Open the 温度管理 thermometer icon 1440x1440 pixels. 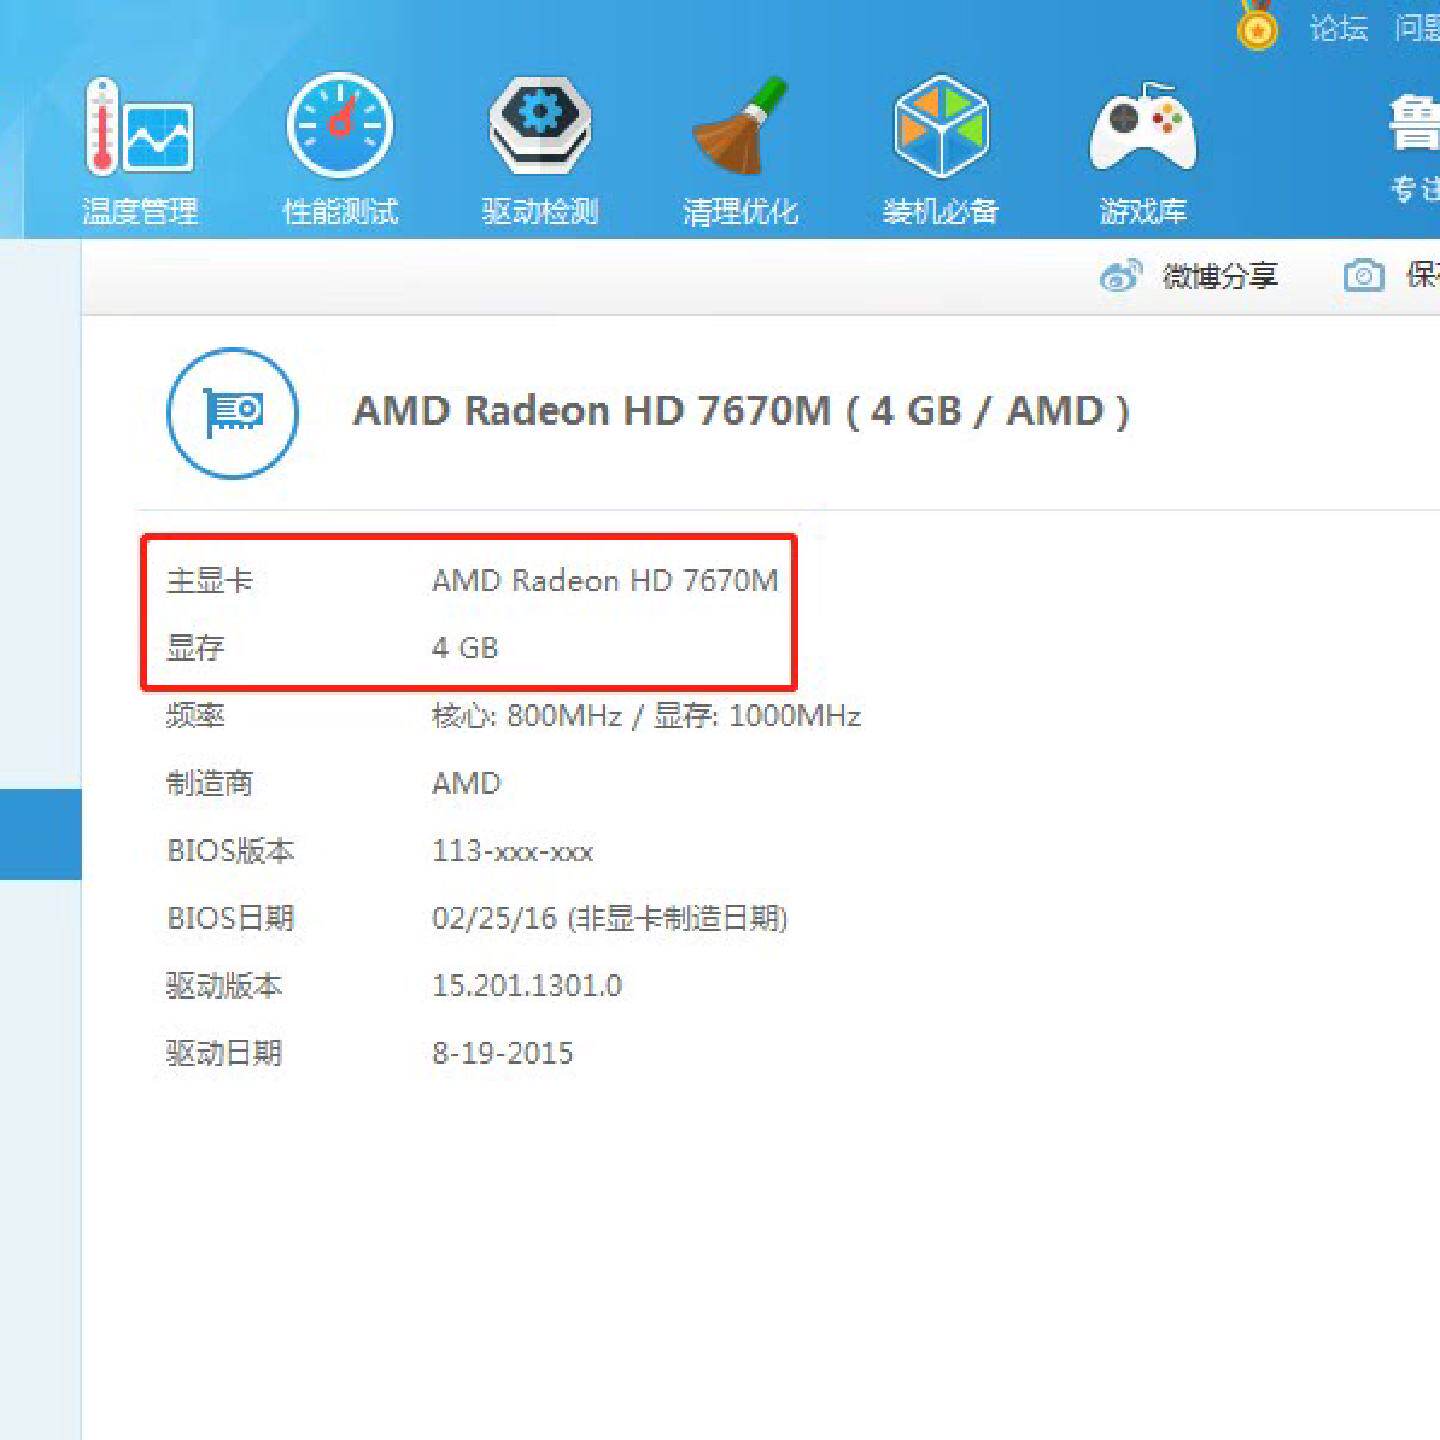click(139, 126)
